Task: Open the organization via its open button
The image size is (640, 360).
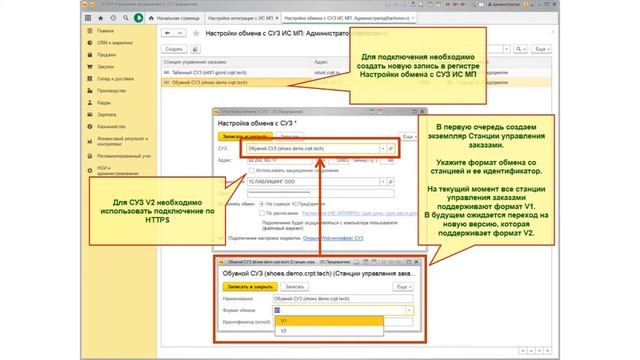Action: pos(391,182)
